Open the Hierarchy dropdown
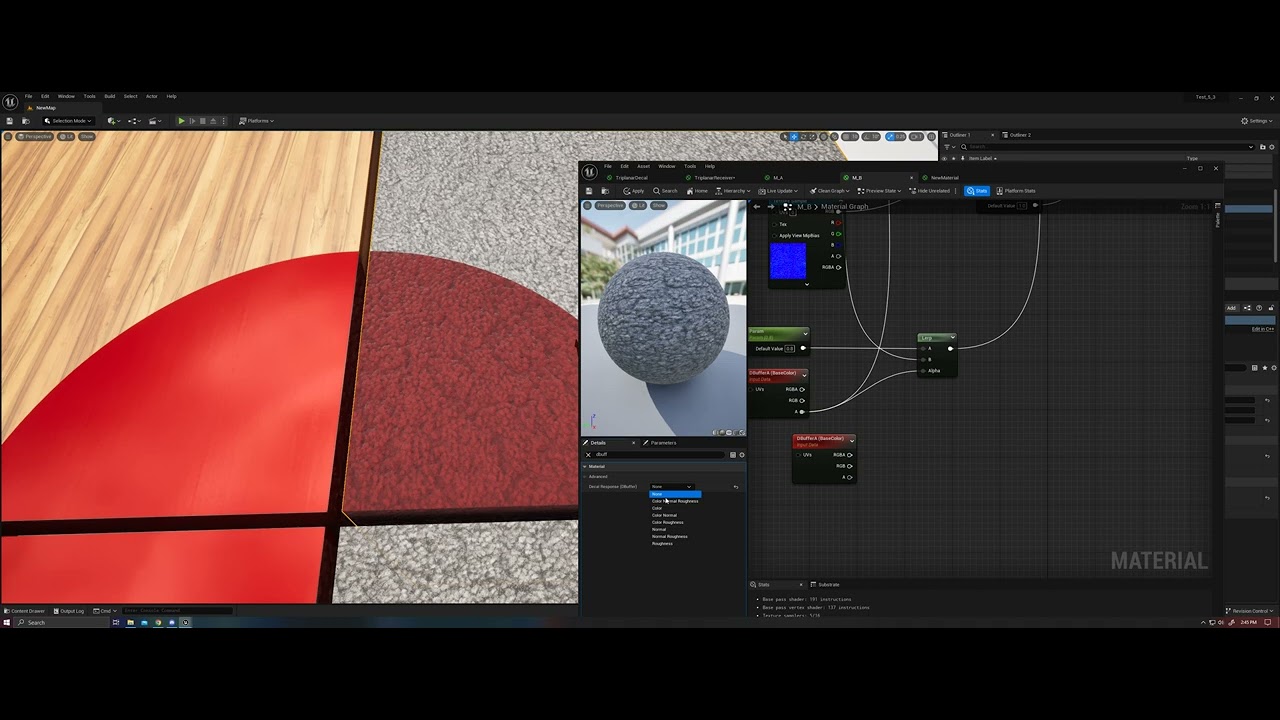The height and width of the screenshot is (720, 1280). pyautogui.click(x=733, y=191)
